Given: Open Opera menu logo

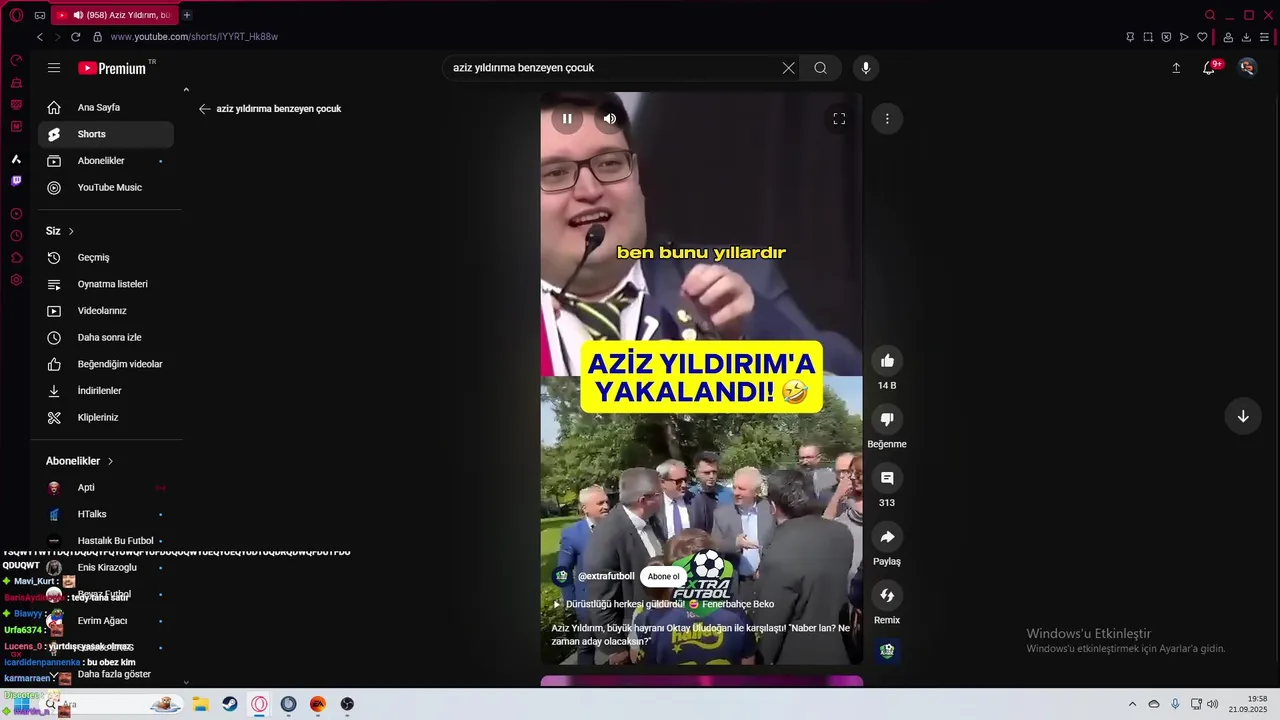Looking at the screenshot, I should (x=16, y=15).
